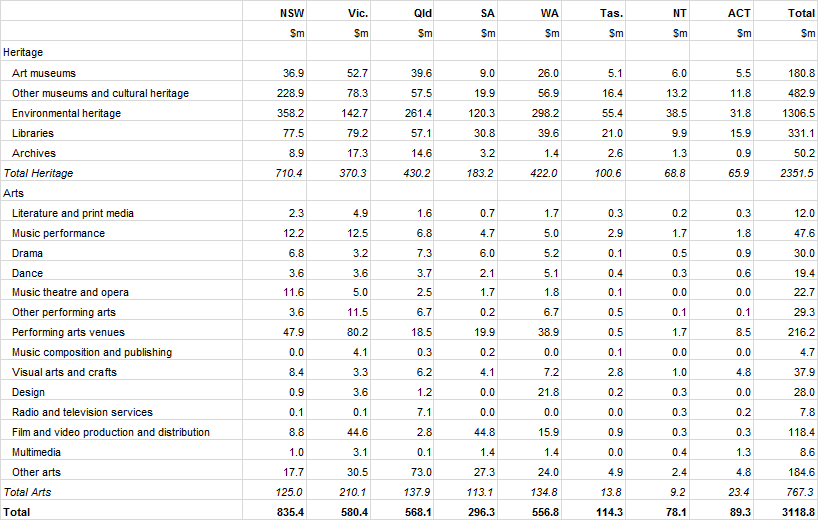Viewport: 819px width, 521px height.
Task: Select the Libraries row label
Action: [33, 133]
